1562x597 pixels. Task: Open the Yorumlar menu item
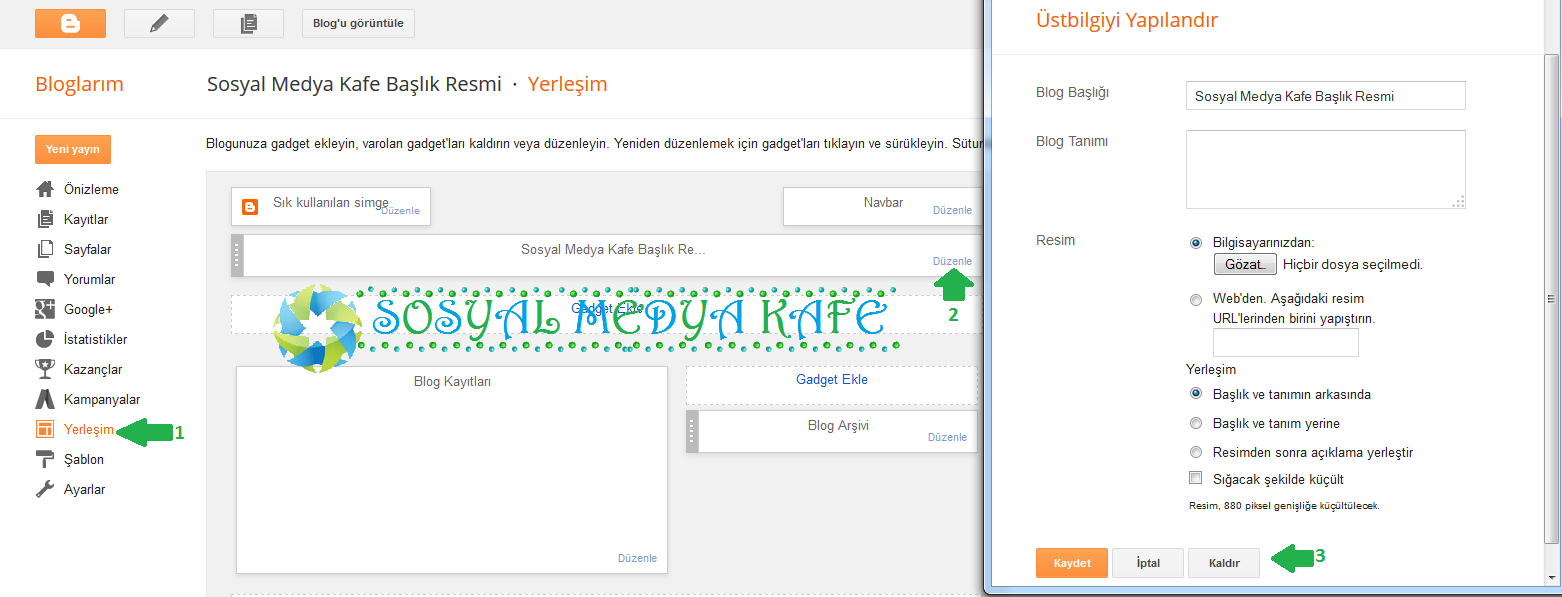(90, 279)
